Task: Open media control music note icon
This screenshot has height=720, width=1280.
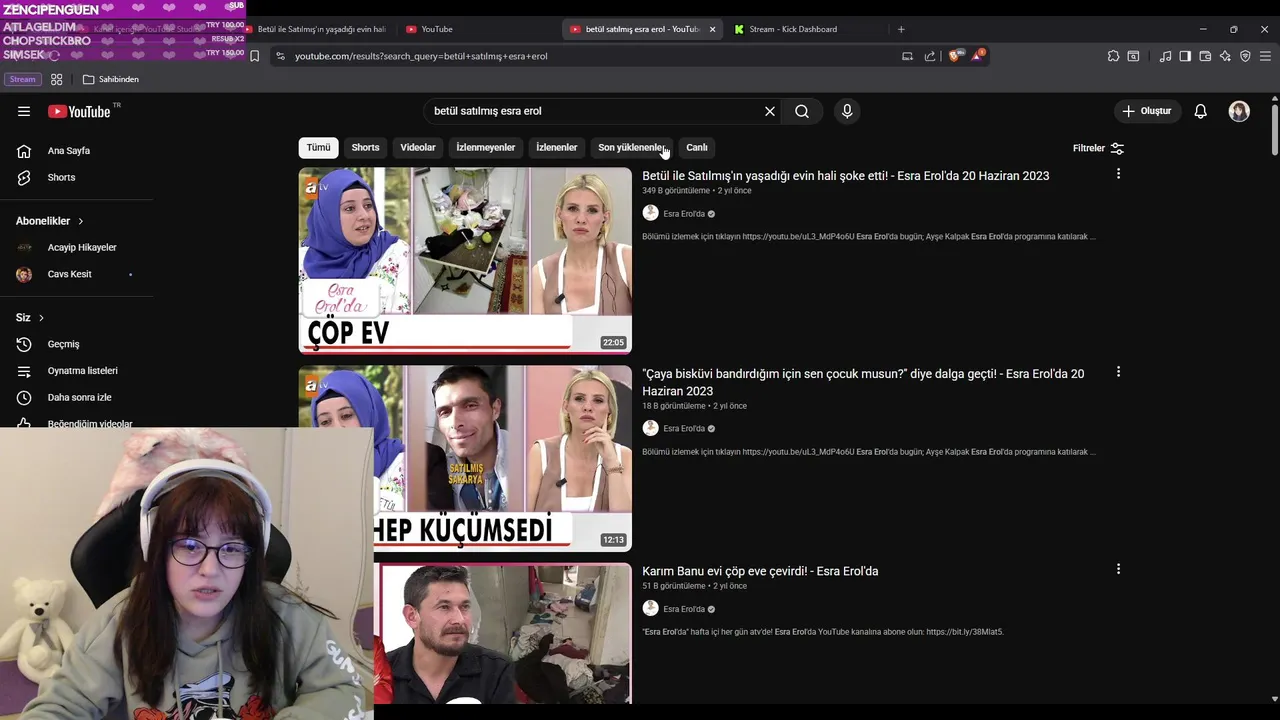Action: click(1165, 56)
